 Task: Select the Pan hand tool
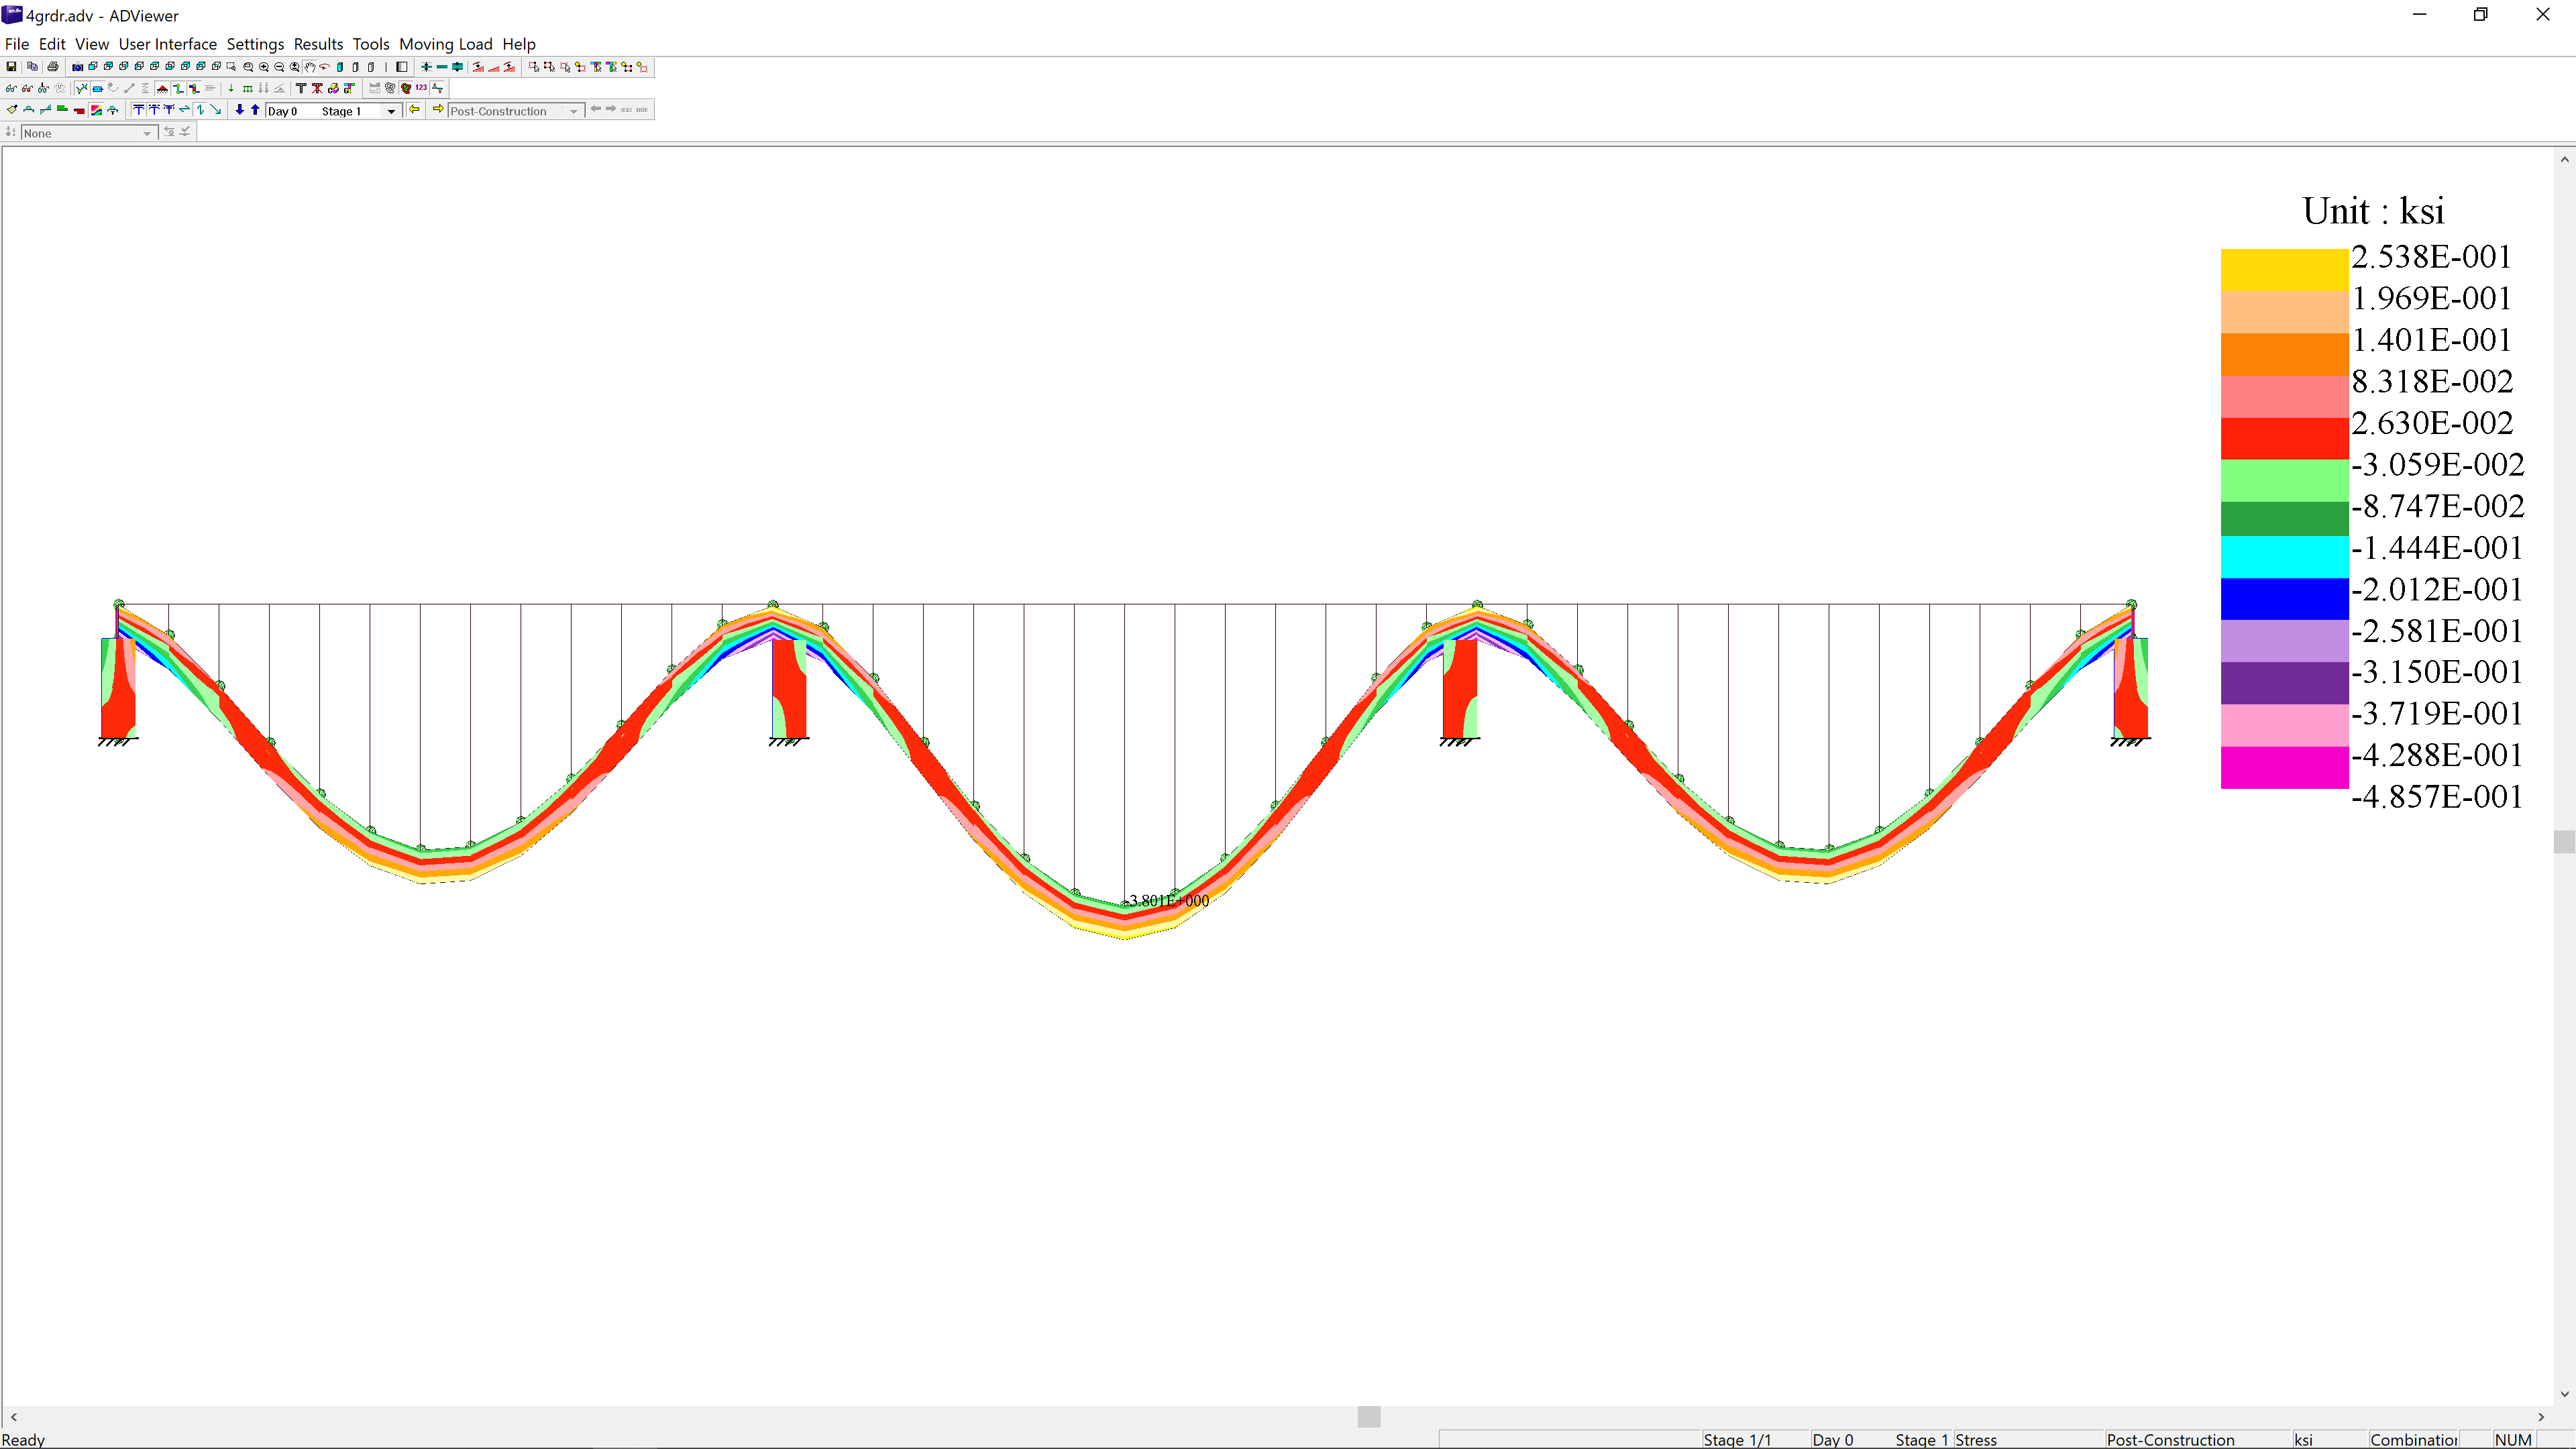[310, 67]
